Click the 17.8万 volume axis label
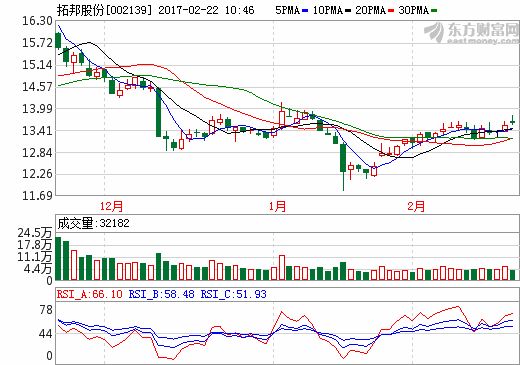This screenshot has width=520, height=365. (35, 245)
